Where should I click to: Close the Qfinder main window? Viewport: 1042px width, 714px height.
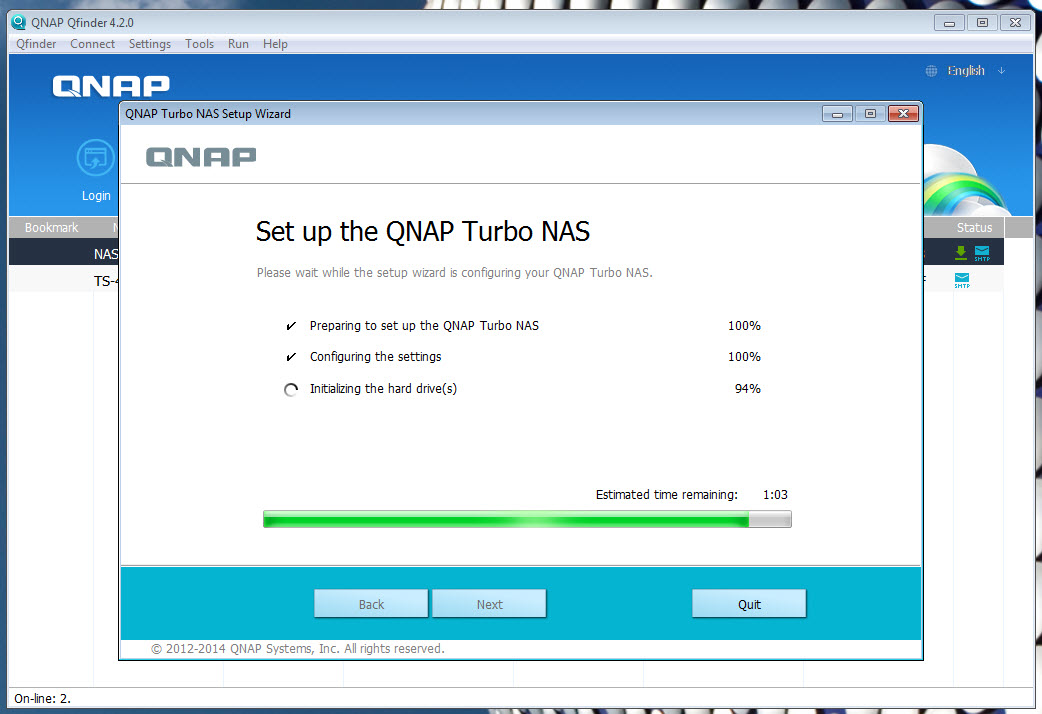[x=1015, y=23]
